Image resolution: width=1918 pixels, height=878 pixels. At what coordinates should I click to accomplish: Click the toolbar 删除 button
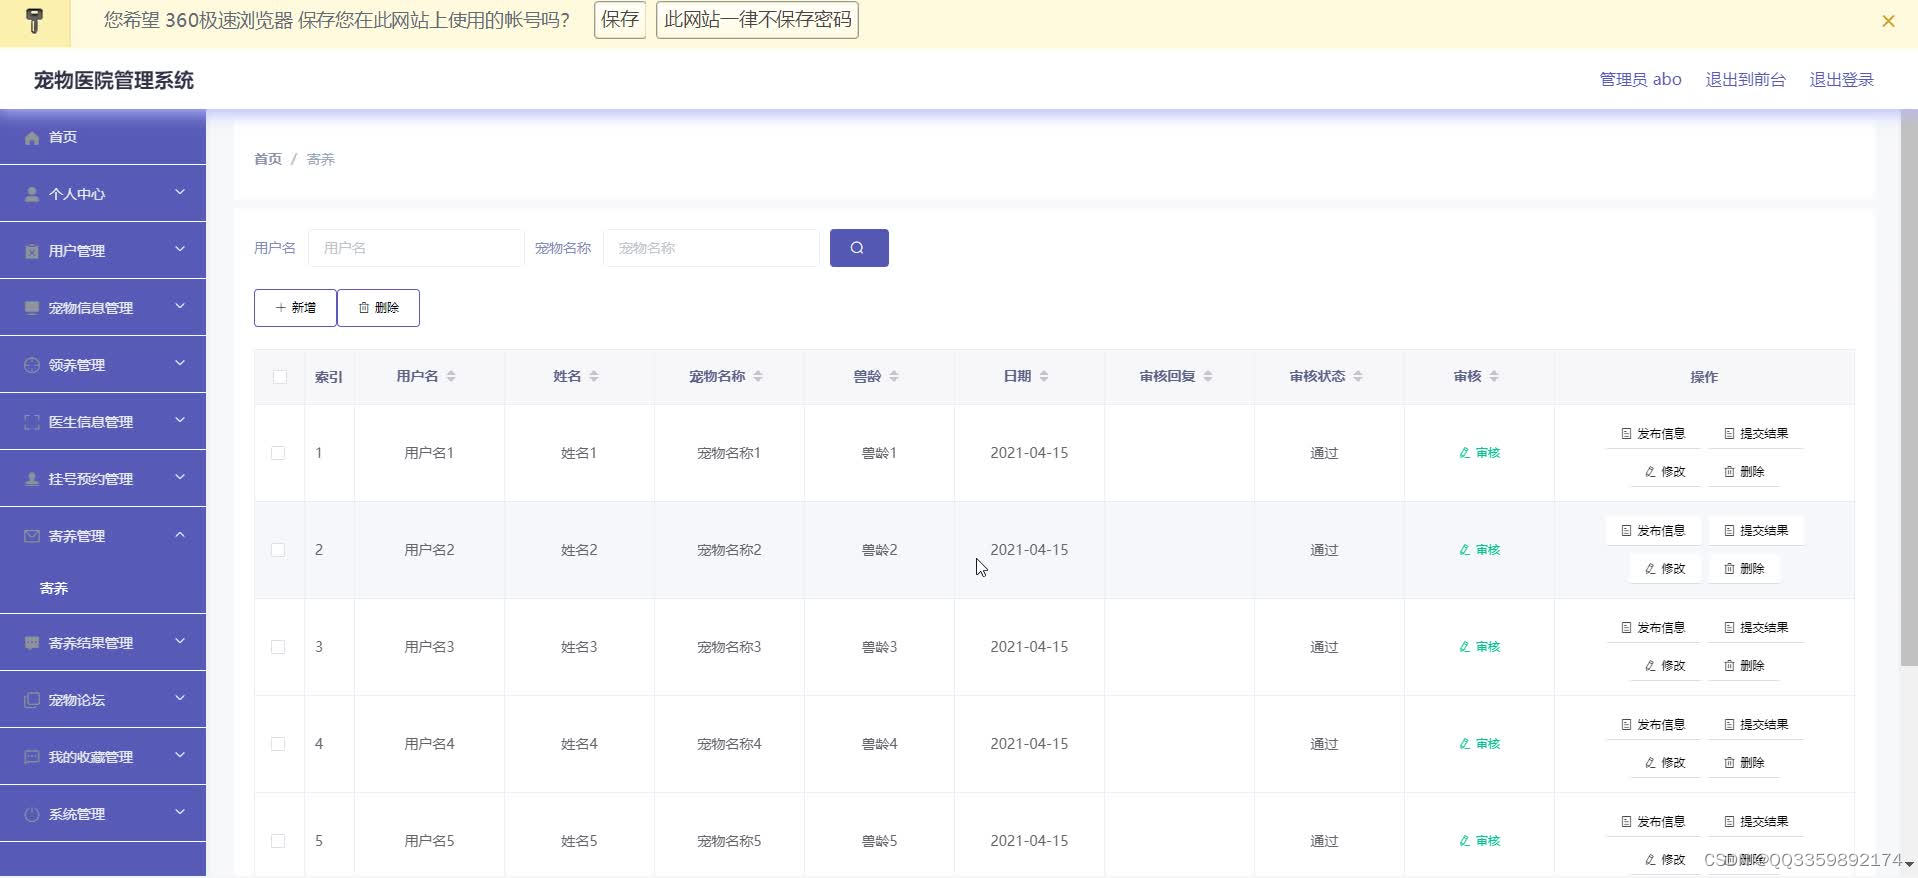(378, 308)
